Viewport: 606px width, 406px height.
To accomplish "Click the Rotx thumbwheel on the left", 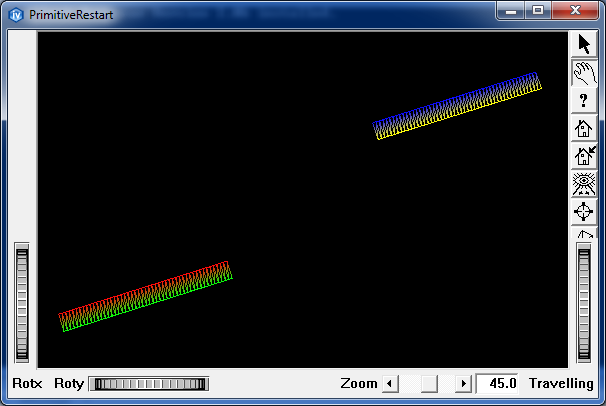I will coord(22,303).
